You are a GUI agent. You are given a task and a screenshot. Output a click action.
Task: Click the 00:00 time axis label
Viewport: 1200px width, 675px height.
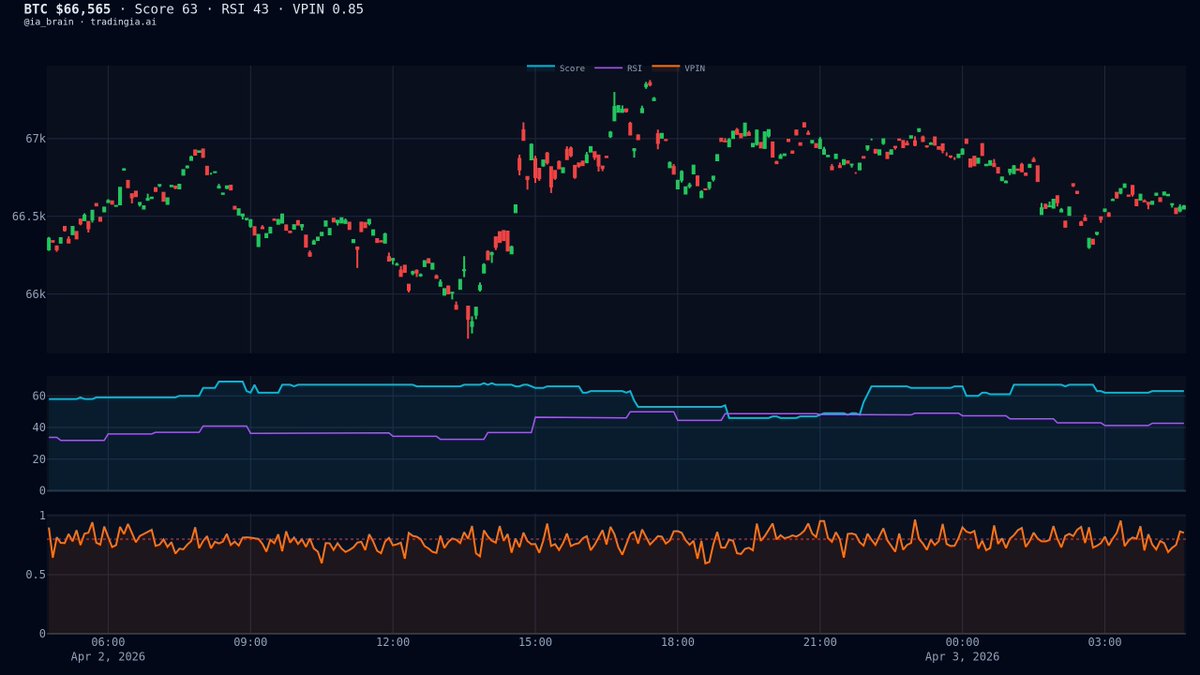[962, 642]
